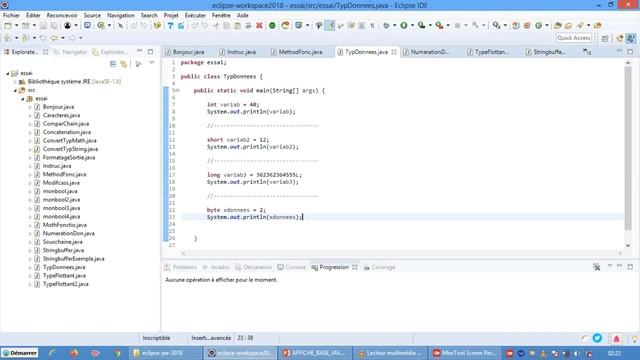Screen dimensions: 640x360
Task: Click the red notification icon in status bar
Action: click(x=616, y=338)
